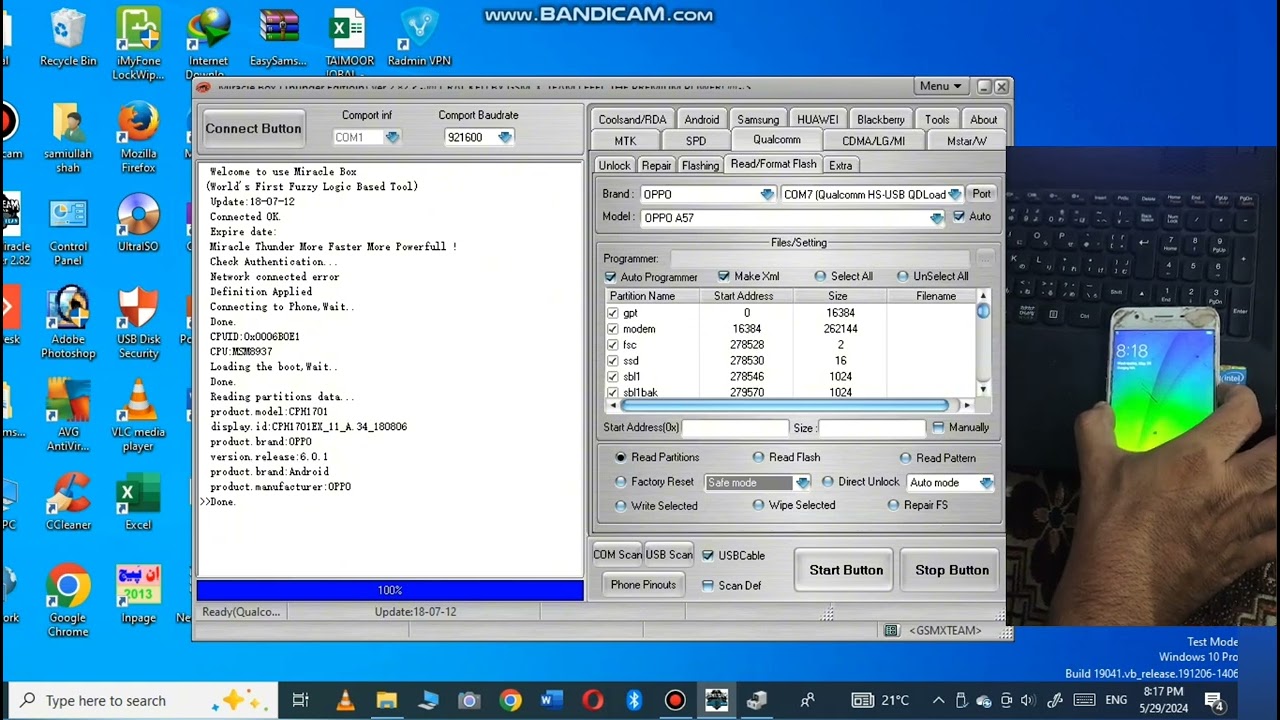Launch the UltraISO desktop icon
This screenshot has width=1280, height=720.
(138, 217)
